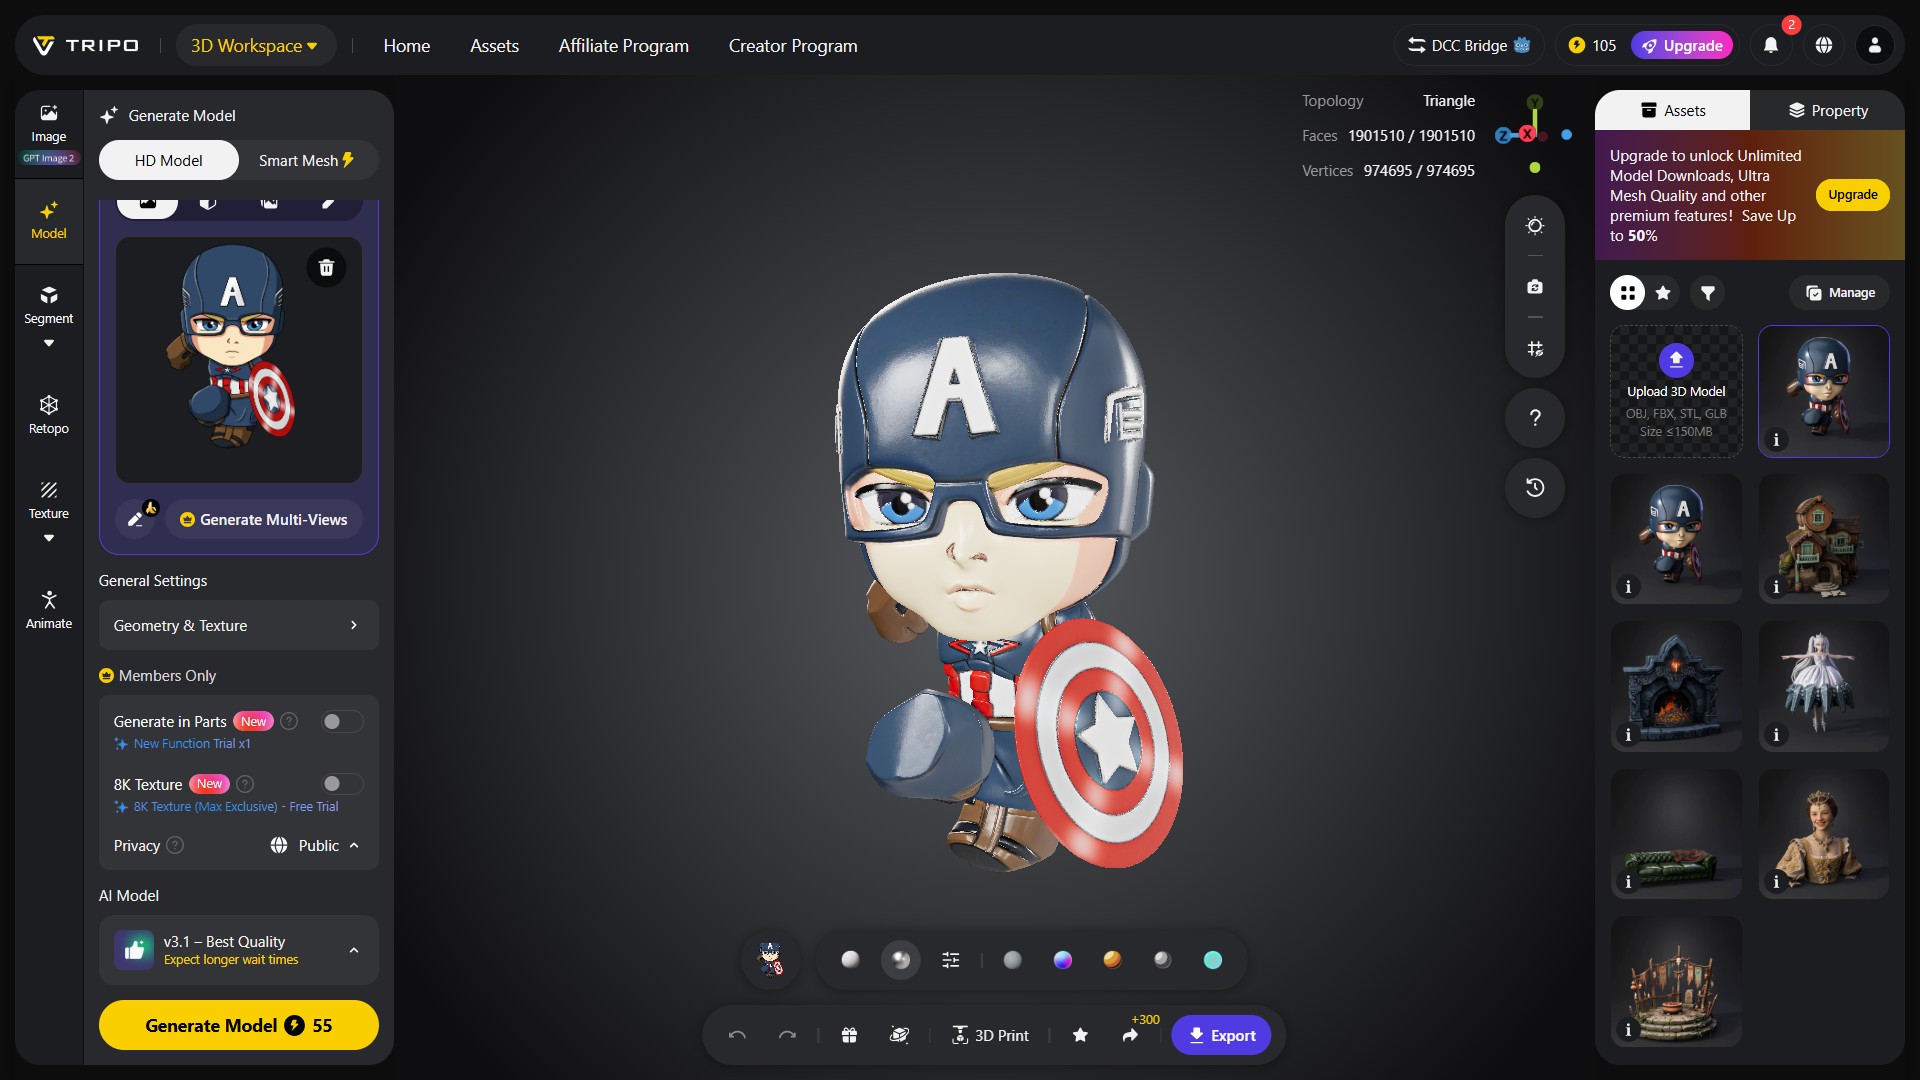
Task: Click the gift icon in bottom toolbar
Action: 849,1035
